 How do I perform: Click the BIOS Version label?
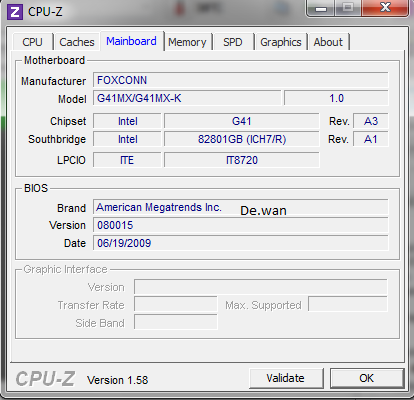(67, 225)
